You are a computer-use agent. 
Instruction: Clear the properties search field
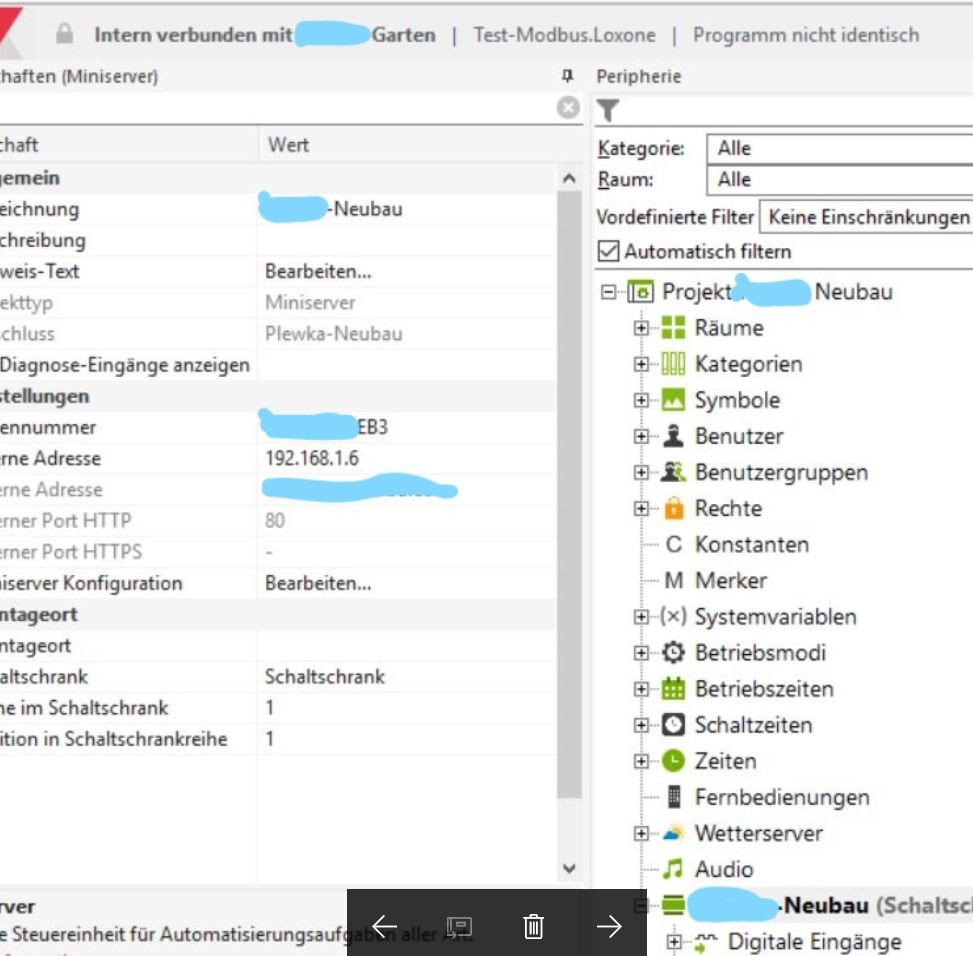coord(568,107)
